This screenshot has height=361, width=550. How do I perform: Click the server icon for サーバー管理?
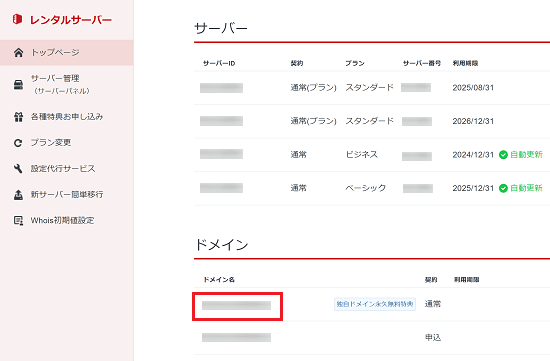click(18, 85)
